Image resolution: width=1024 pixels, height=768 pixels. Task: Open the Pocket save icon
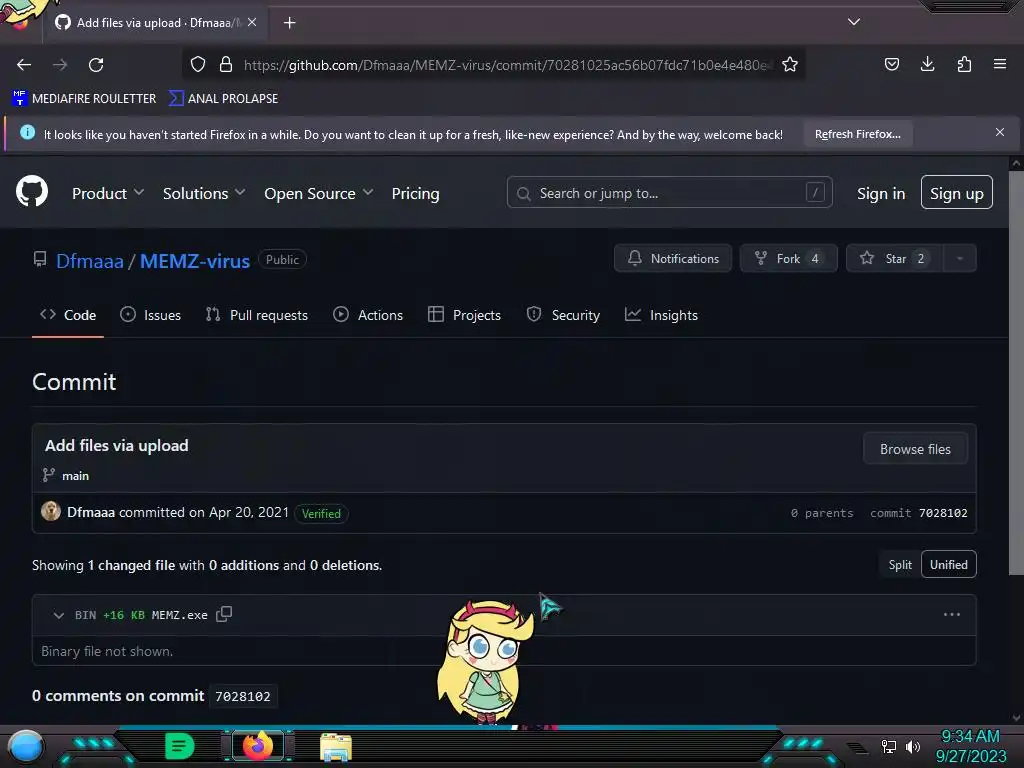(891, 64)
